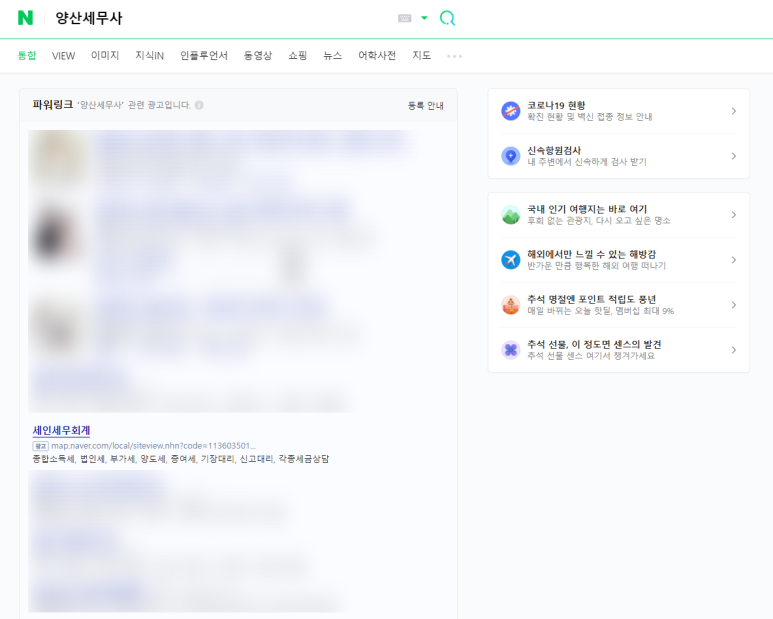Open the 이미지 tab
The height and width of the screenshot is (619, 773).
tap(105, 55)
